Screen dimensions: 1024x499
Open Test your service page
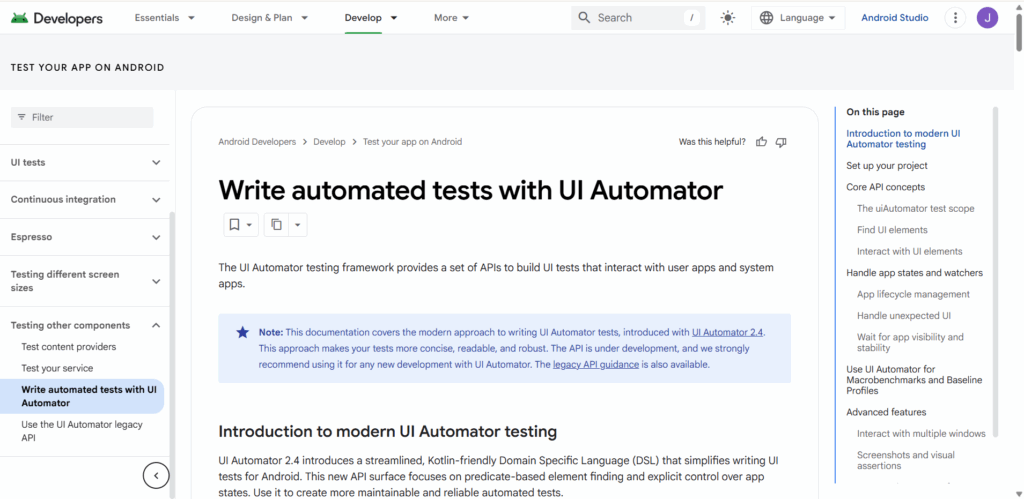click(x=57, y=368)
